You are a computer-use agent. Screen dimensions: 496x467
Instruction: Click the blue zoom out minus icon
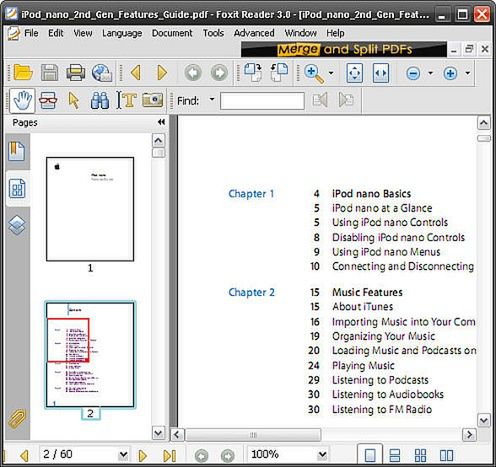(x=413, y=73)
